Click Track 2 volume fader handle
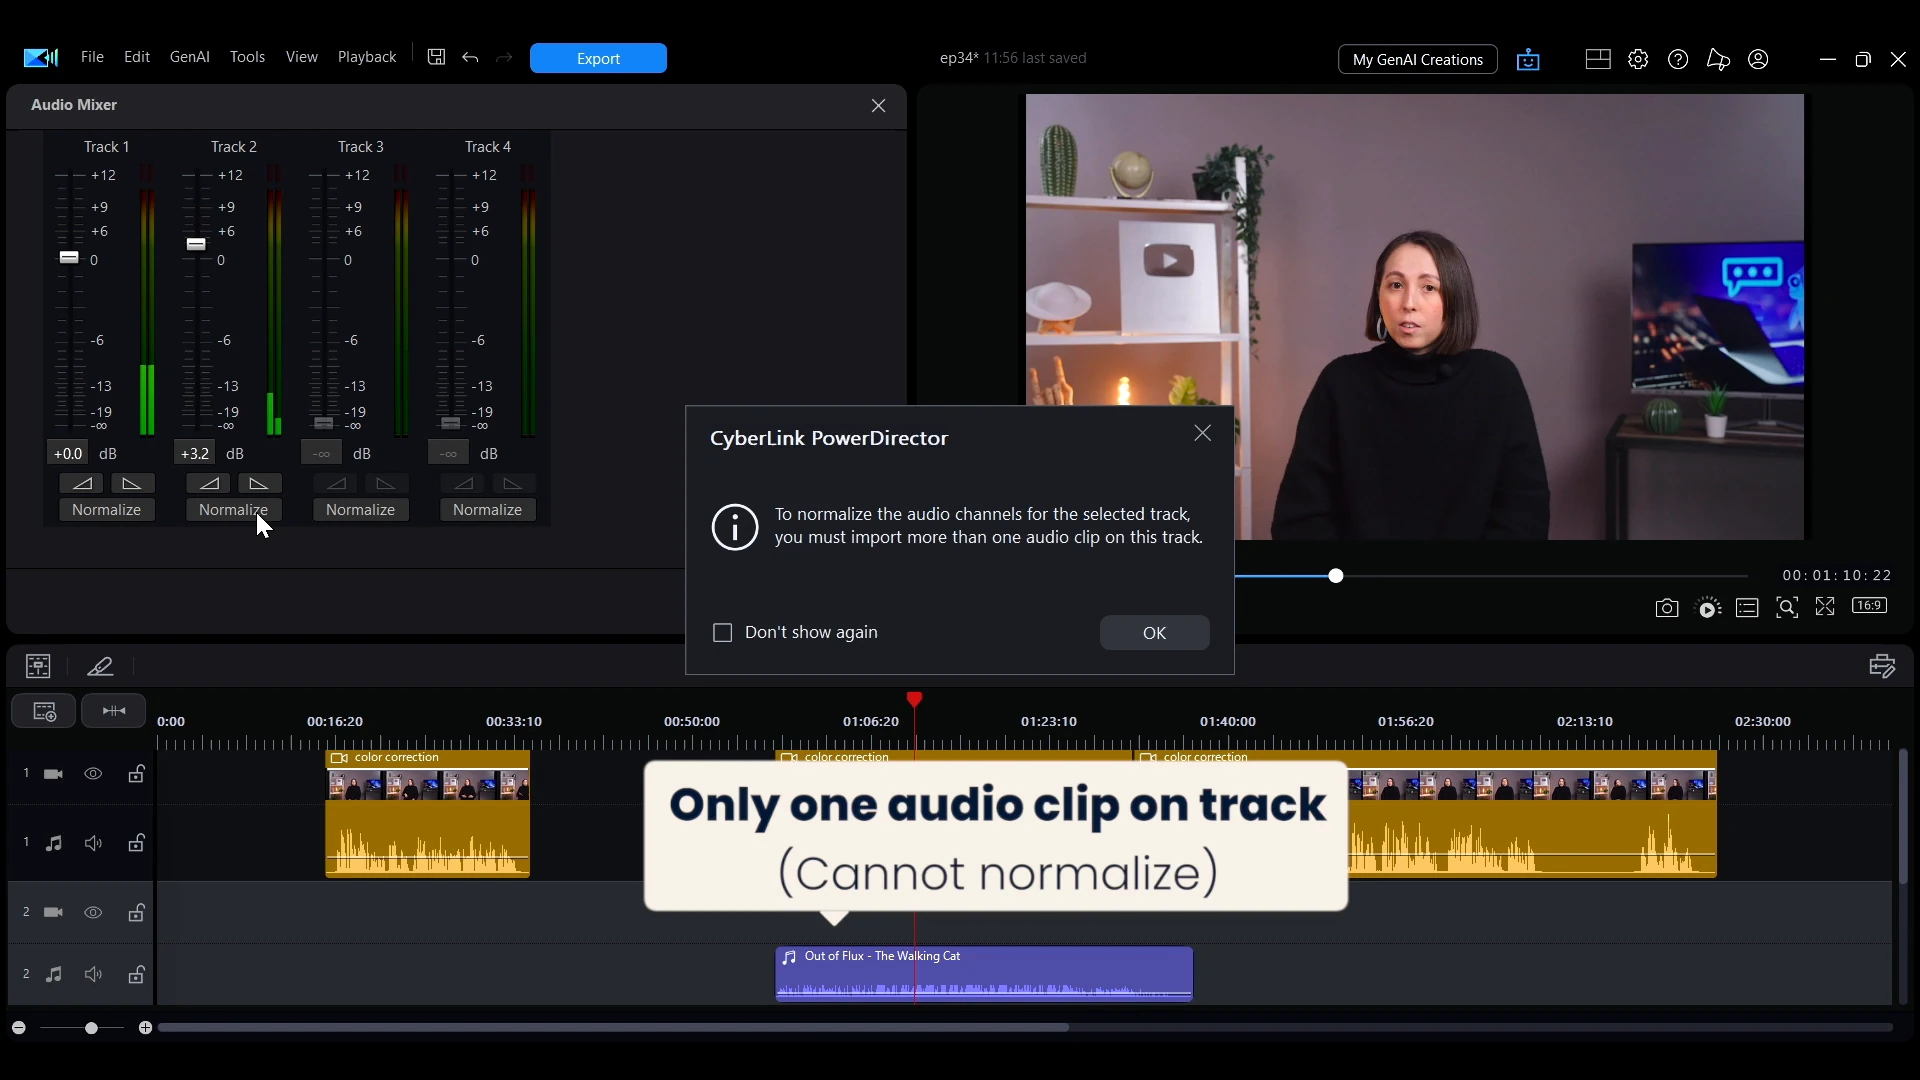This screenshot has width=1920, height=1080. click(196, 244)
